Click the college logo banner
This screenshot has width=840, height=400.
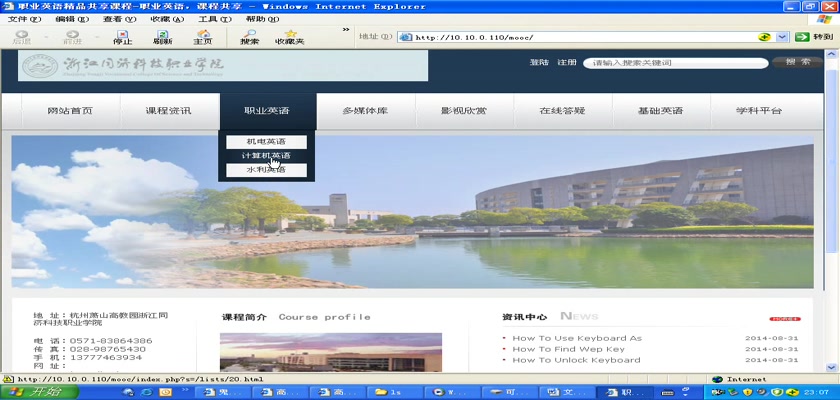[x=223, y=65]
